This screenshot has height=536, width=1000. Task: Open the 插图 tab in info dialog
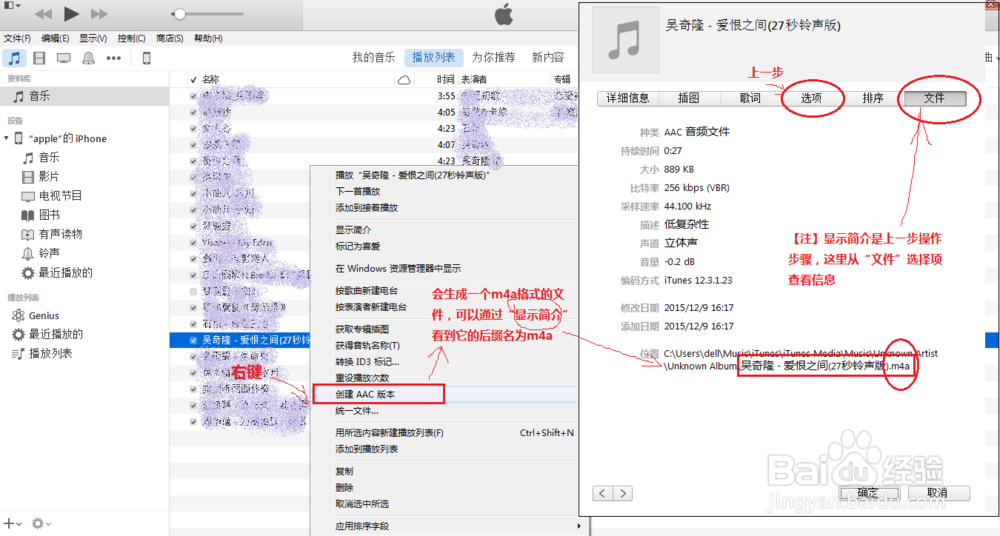(689, 98)
